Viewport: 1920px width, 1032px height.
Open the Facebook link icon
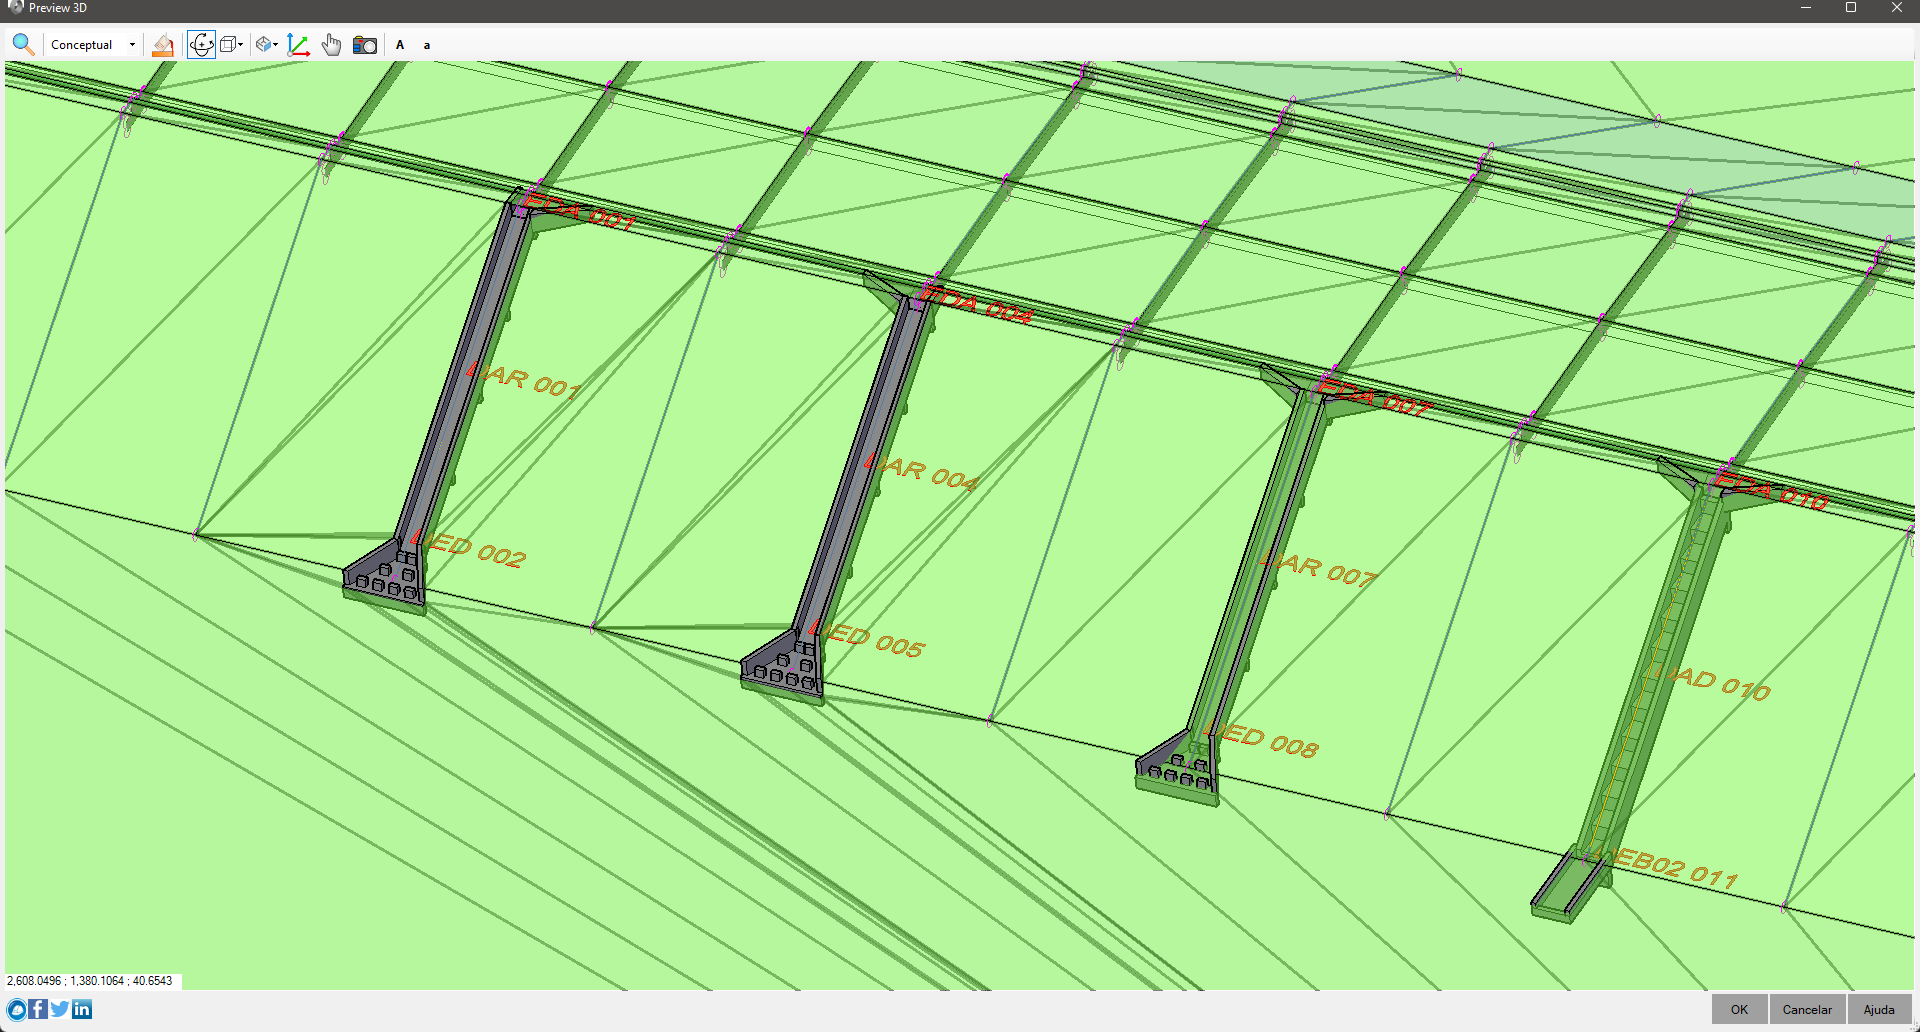pyautogui.click(x=38, y=1009)
